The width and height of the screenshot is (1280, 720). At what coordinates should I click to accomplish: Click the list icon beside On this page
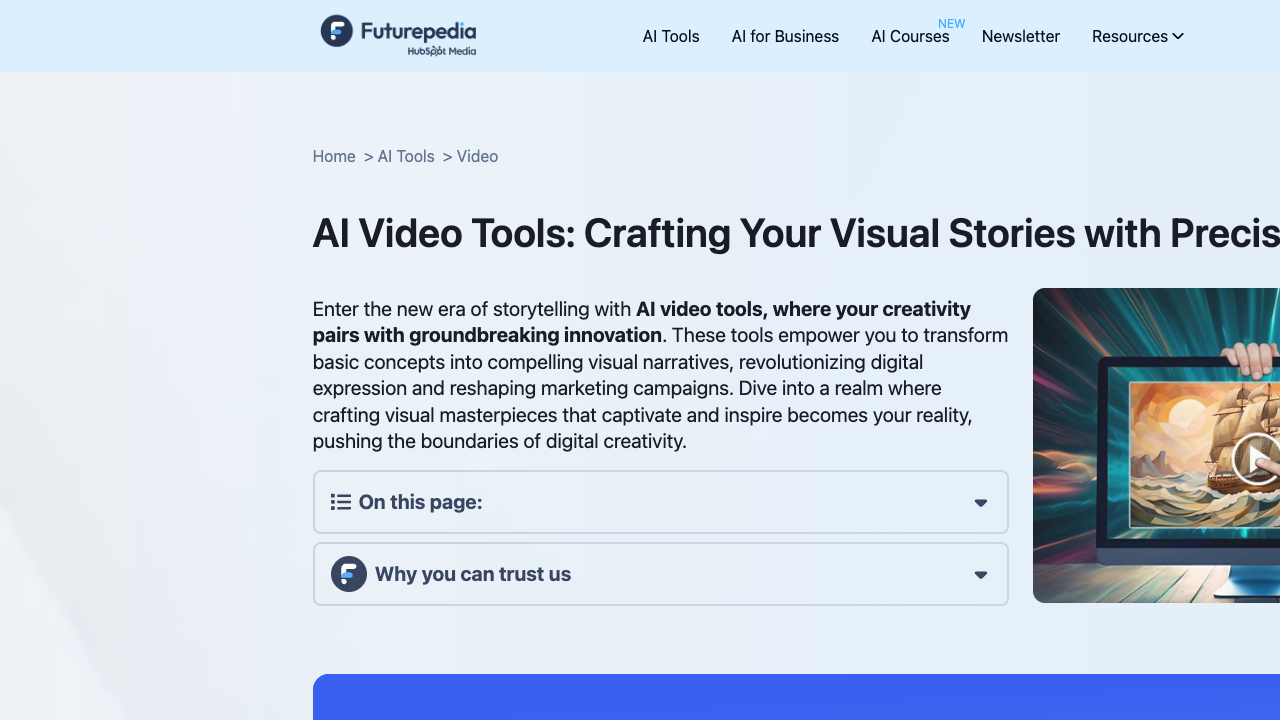[x=341, y=502]
